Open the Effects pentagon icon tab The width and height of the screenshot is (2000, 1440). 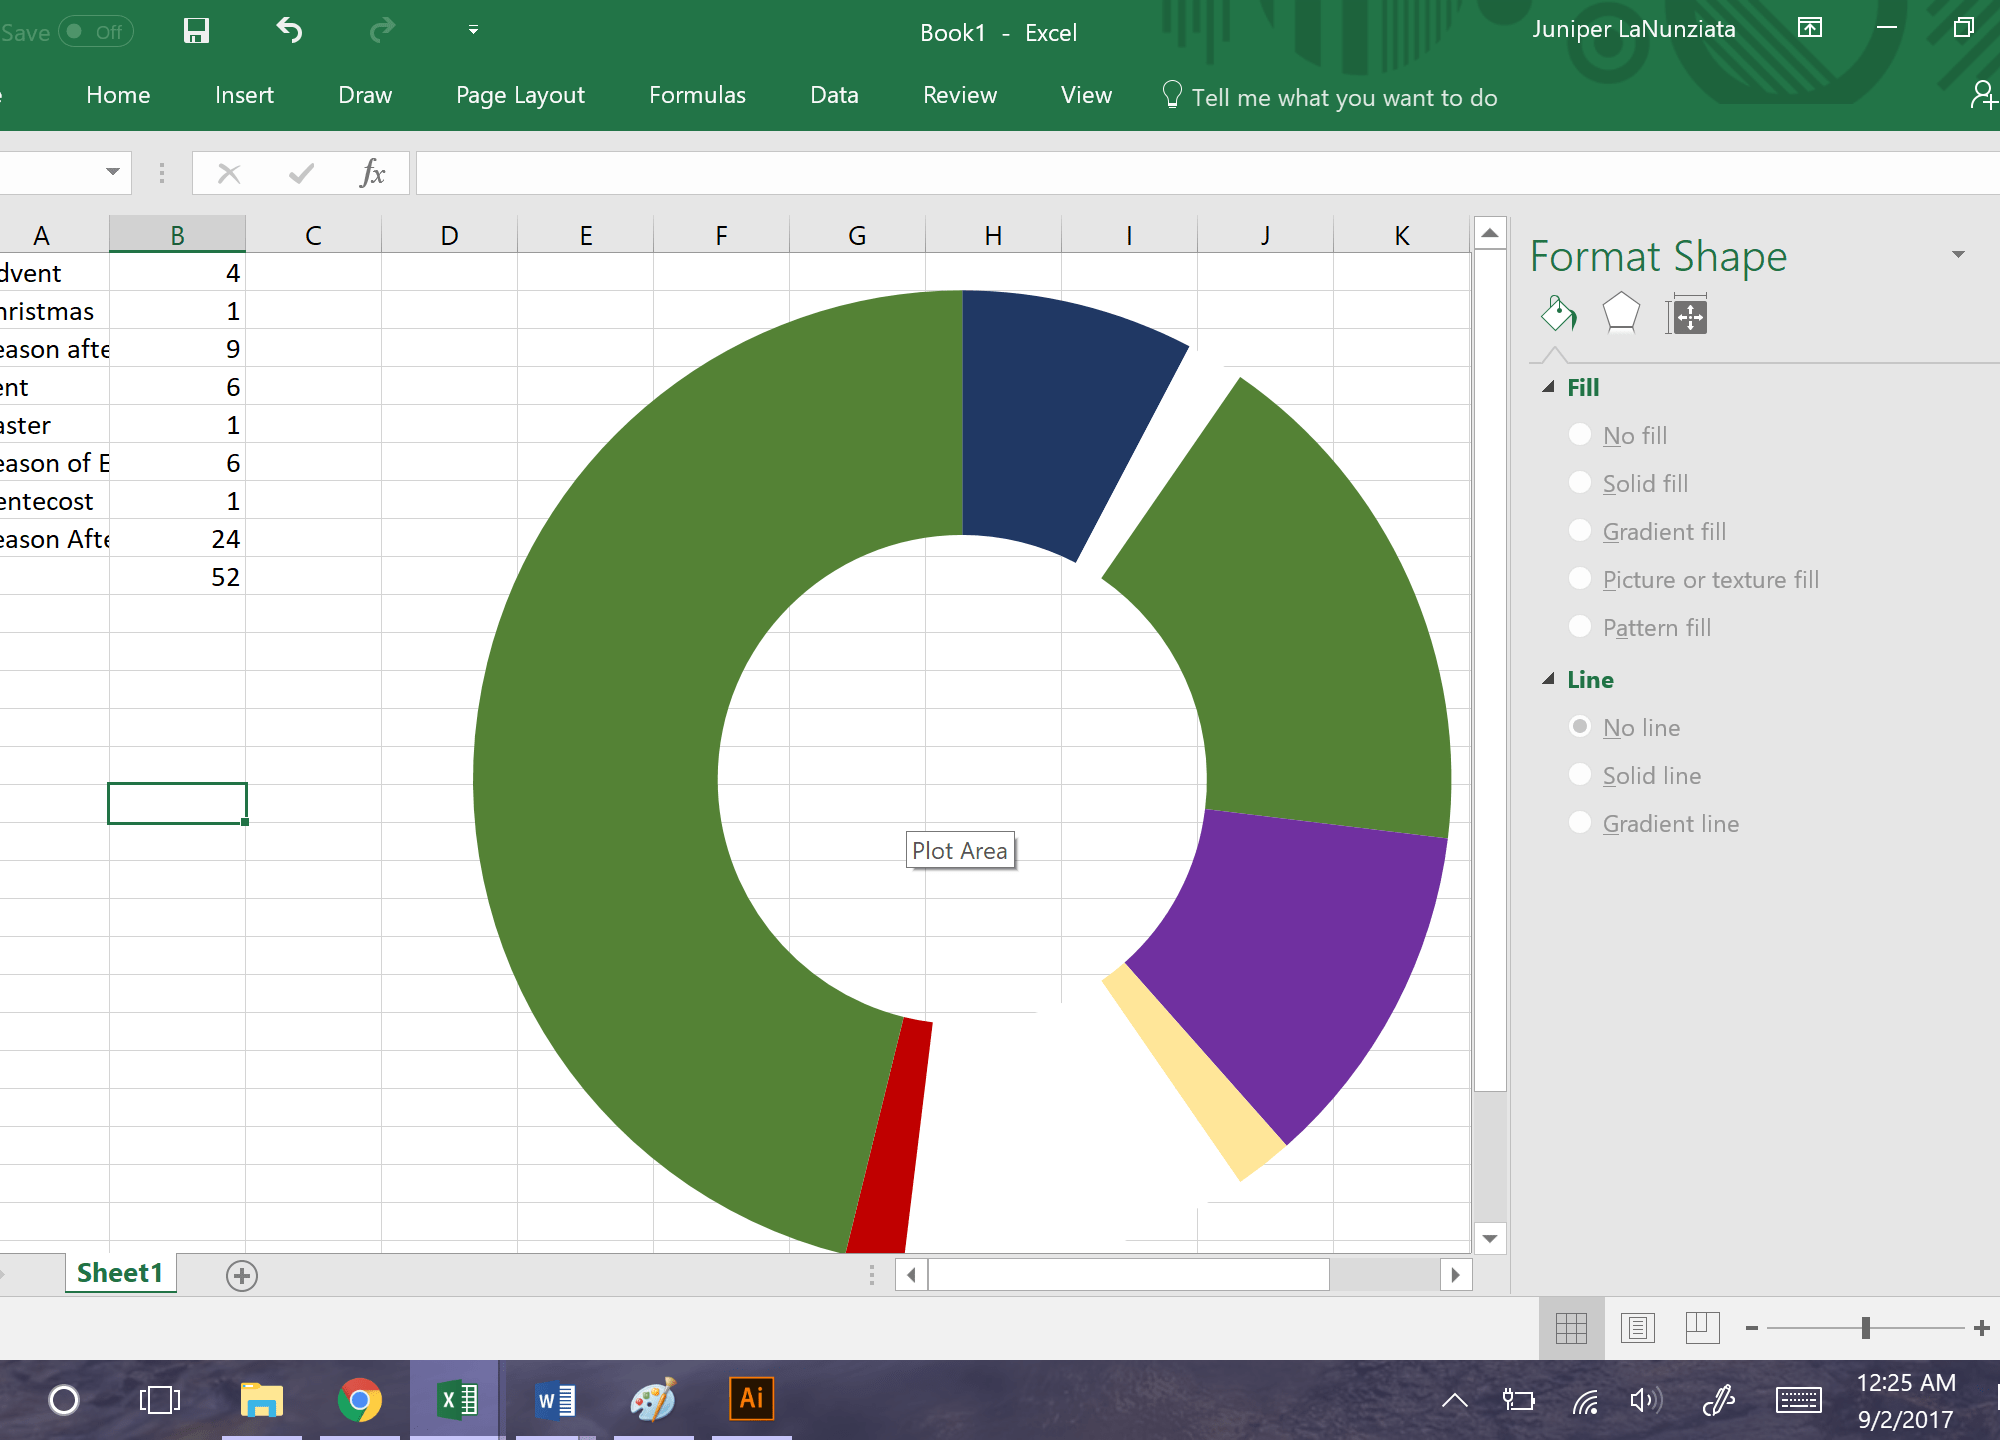(x=1621, y=315)
